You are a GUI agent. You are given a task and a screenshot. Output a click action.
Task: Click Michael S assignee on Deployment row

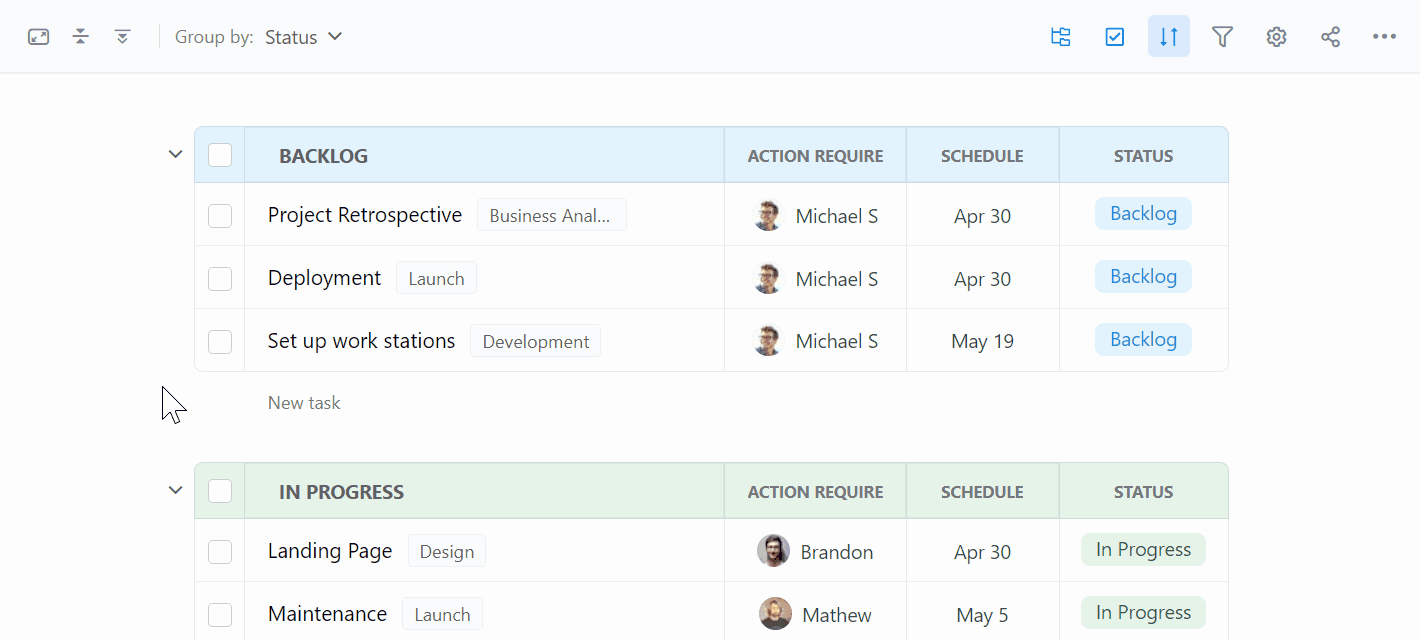click(x=815, y=279)
